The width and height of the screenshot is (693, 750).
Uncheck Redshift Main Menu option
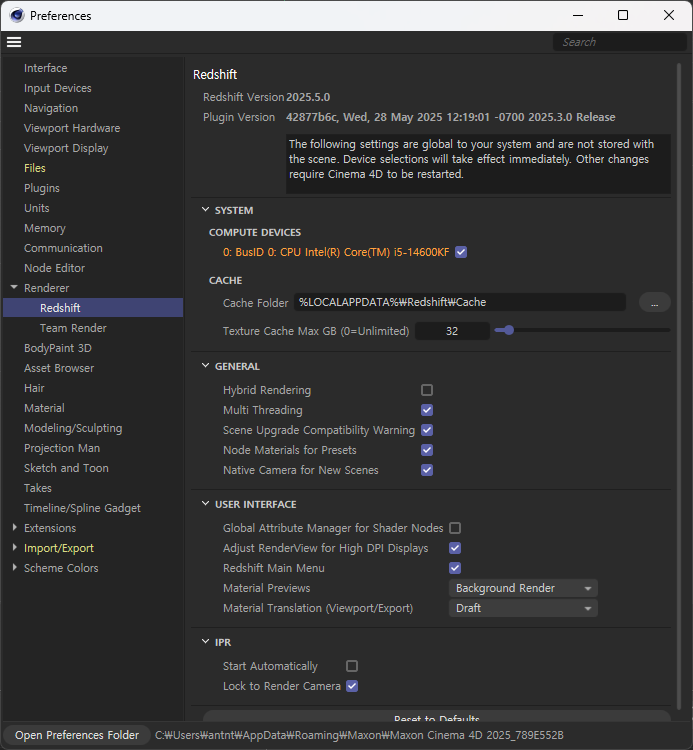pos(455,568)
